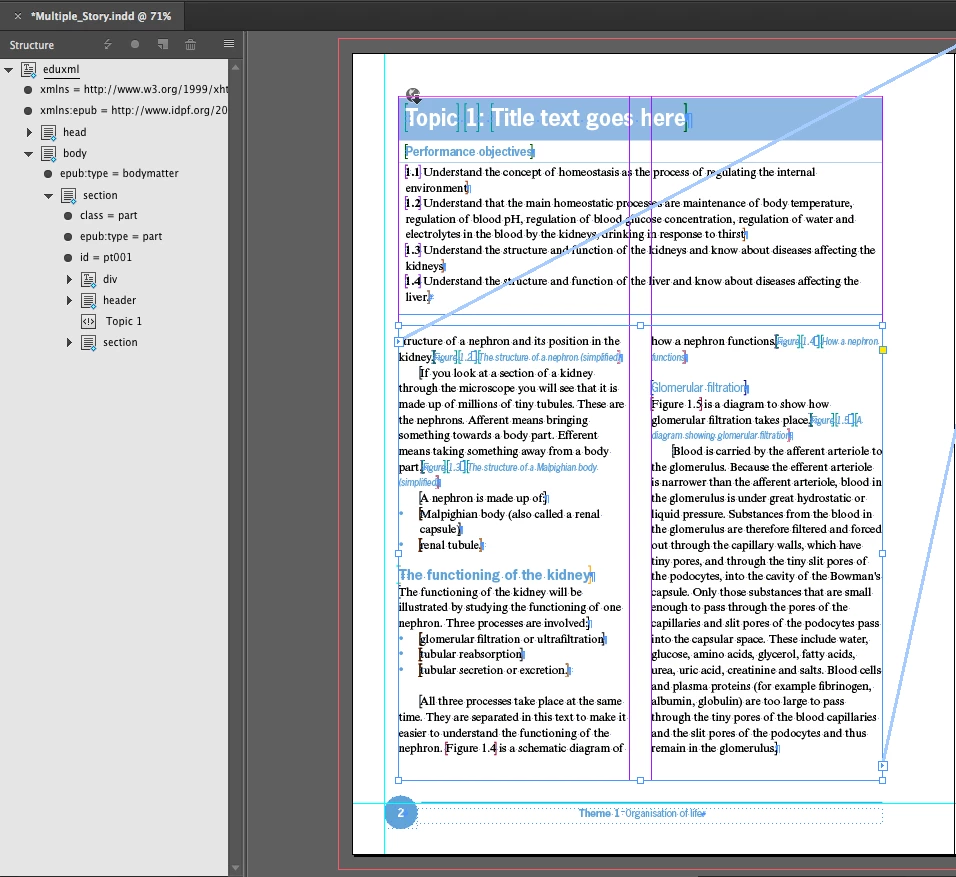The image size is (956, 877).
Task: Click the section element icon under body
Action: [69, 195]
